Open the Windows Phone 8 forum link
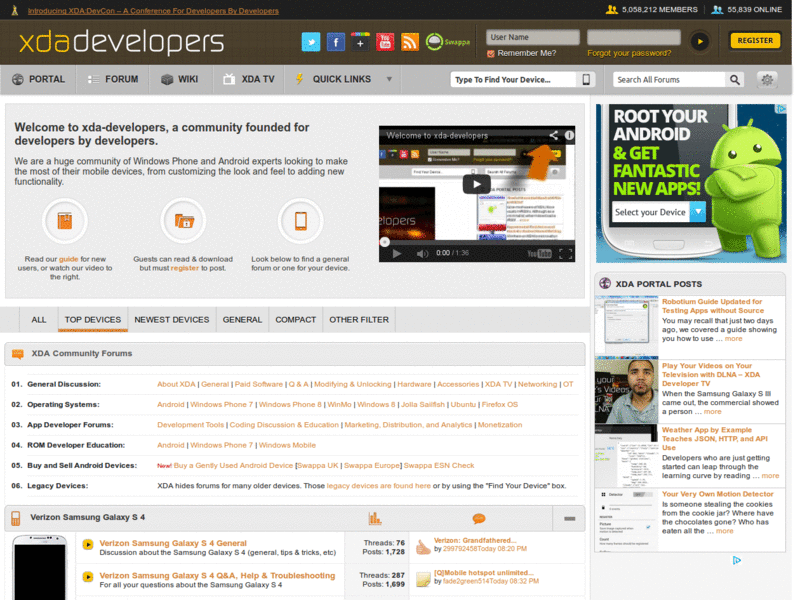 click(x=290, y=405)
